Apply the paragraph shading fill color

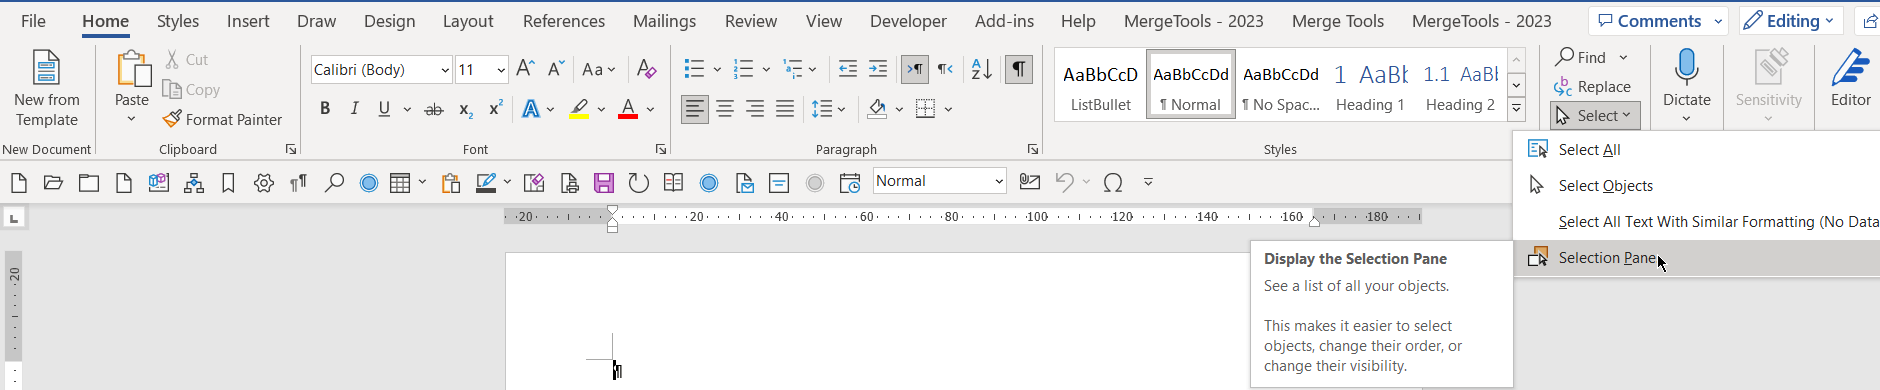point(877,109)
